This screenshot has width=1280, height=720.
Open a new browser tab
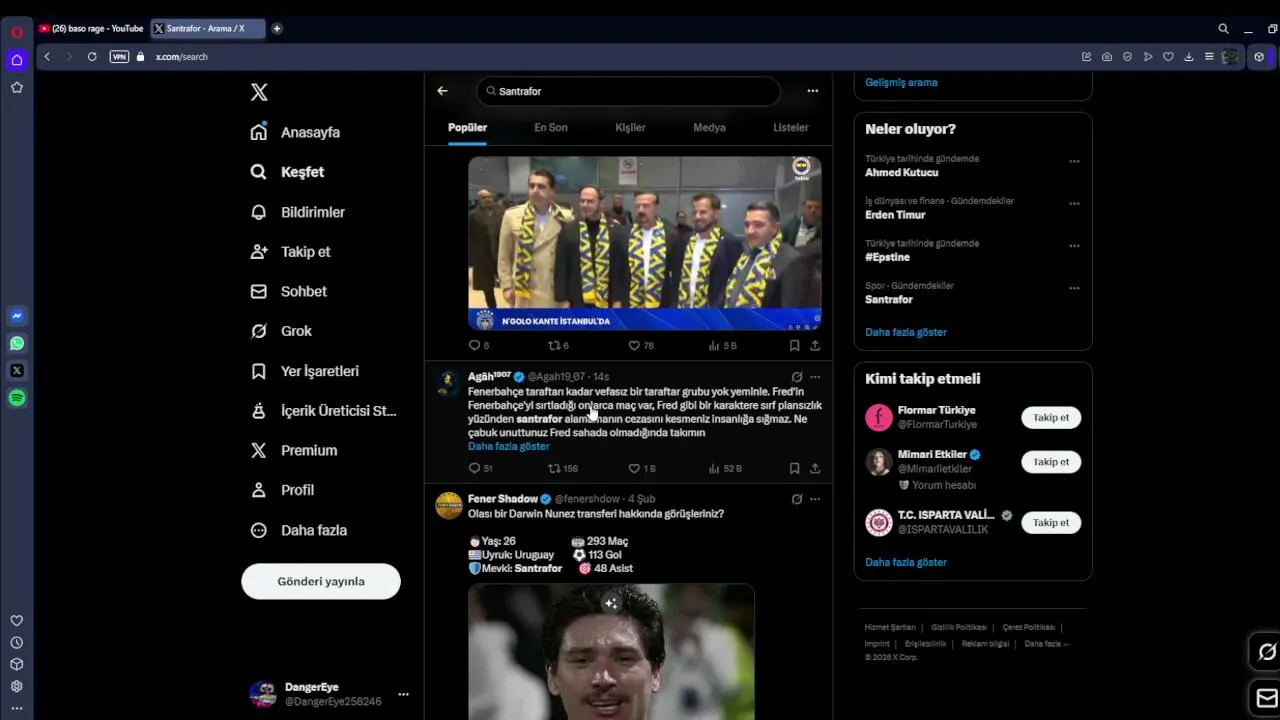pos(277,29)
